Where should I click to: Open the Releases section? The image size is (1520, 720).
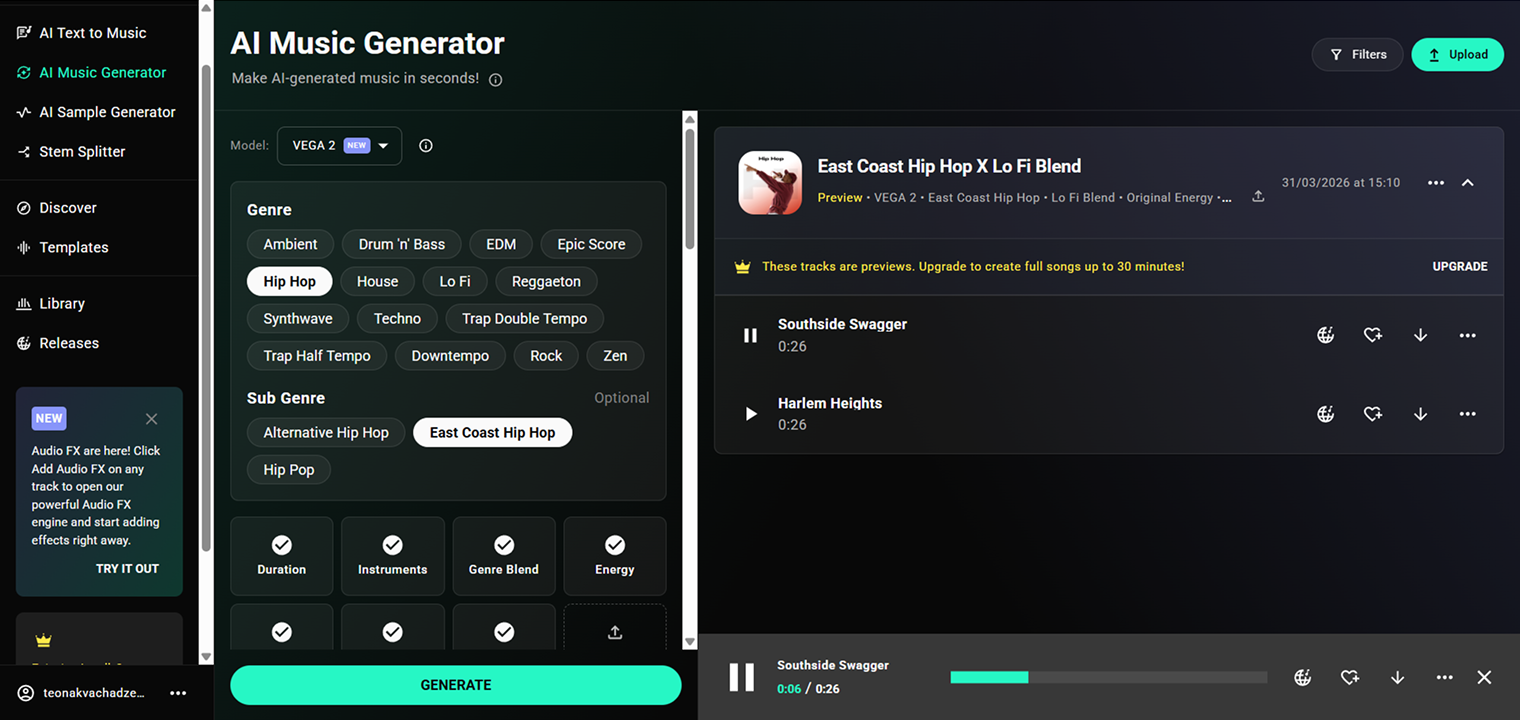click(58, 343)
